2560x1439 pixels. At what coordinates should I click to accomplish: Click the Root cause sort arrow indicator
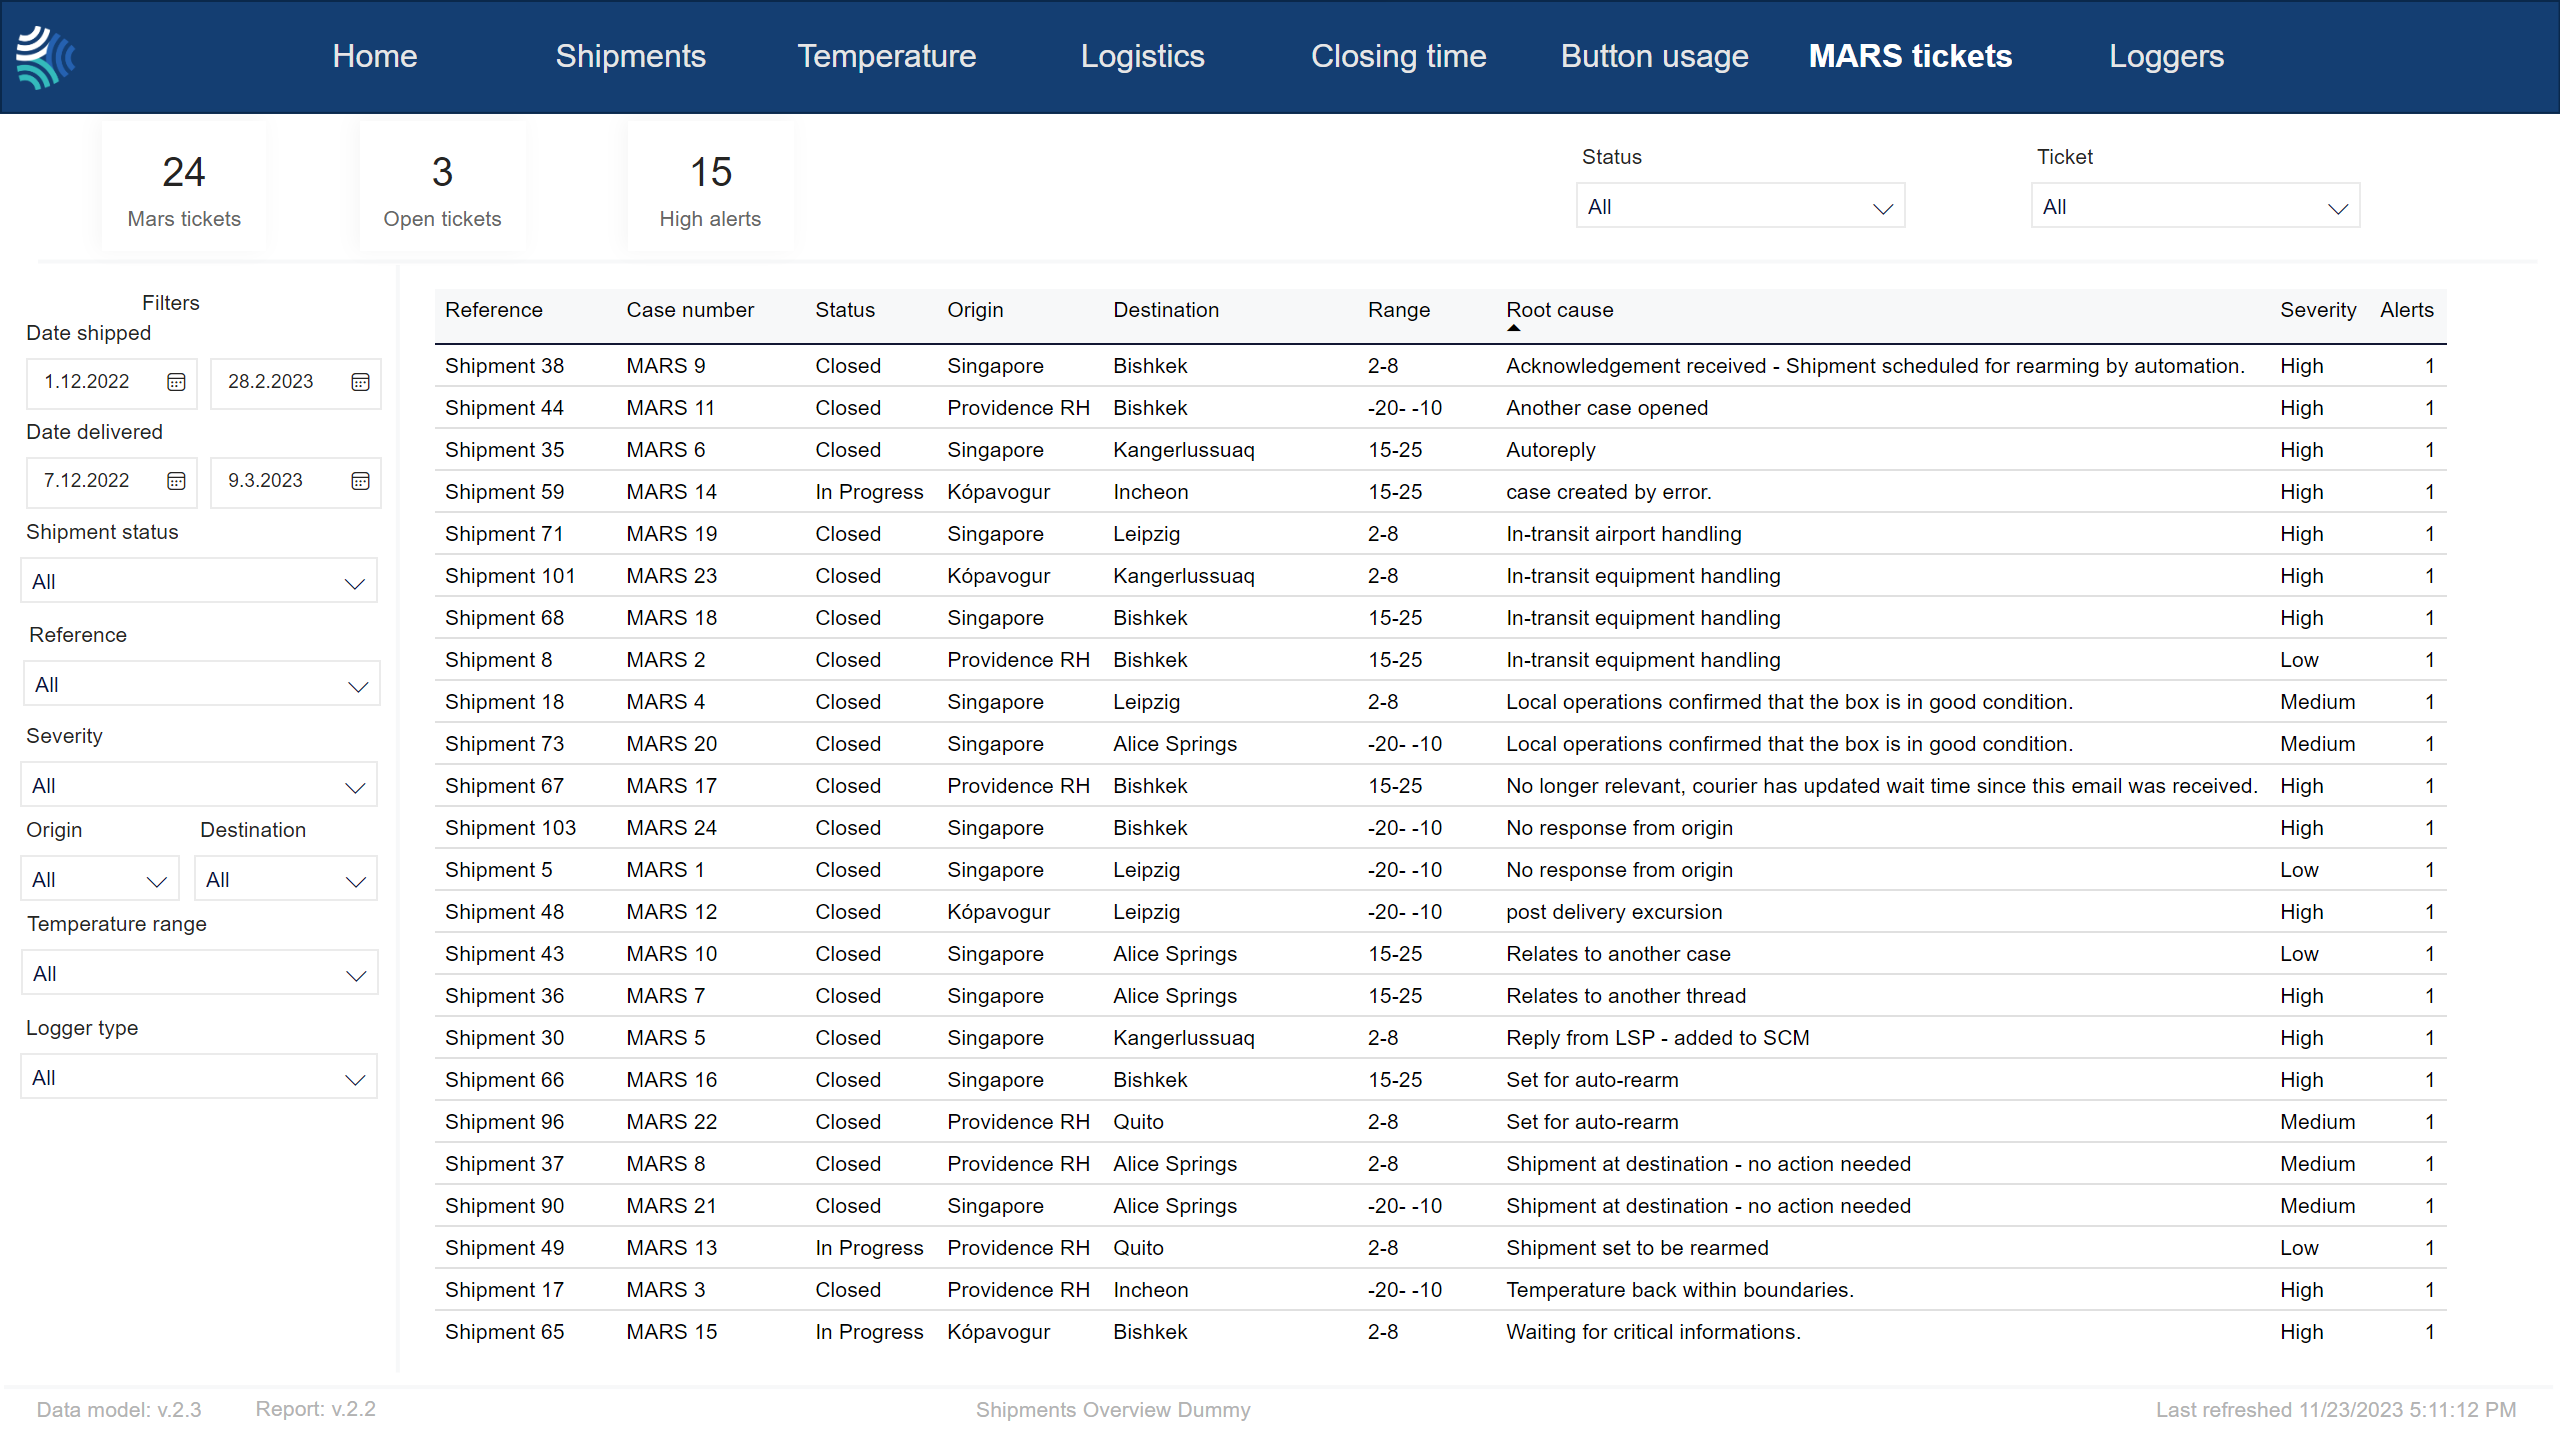1514,328
